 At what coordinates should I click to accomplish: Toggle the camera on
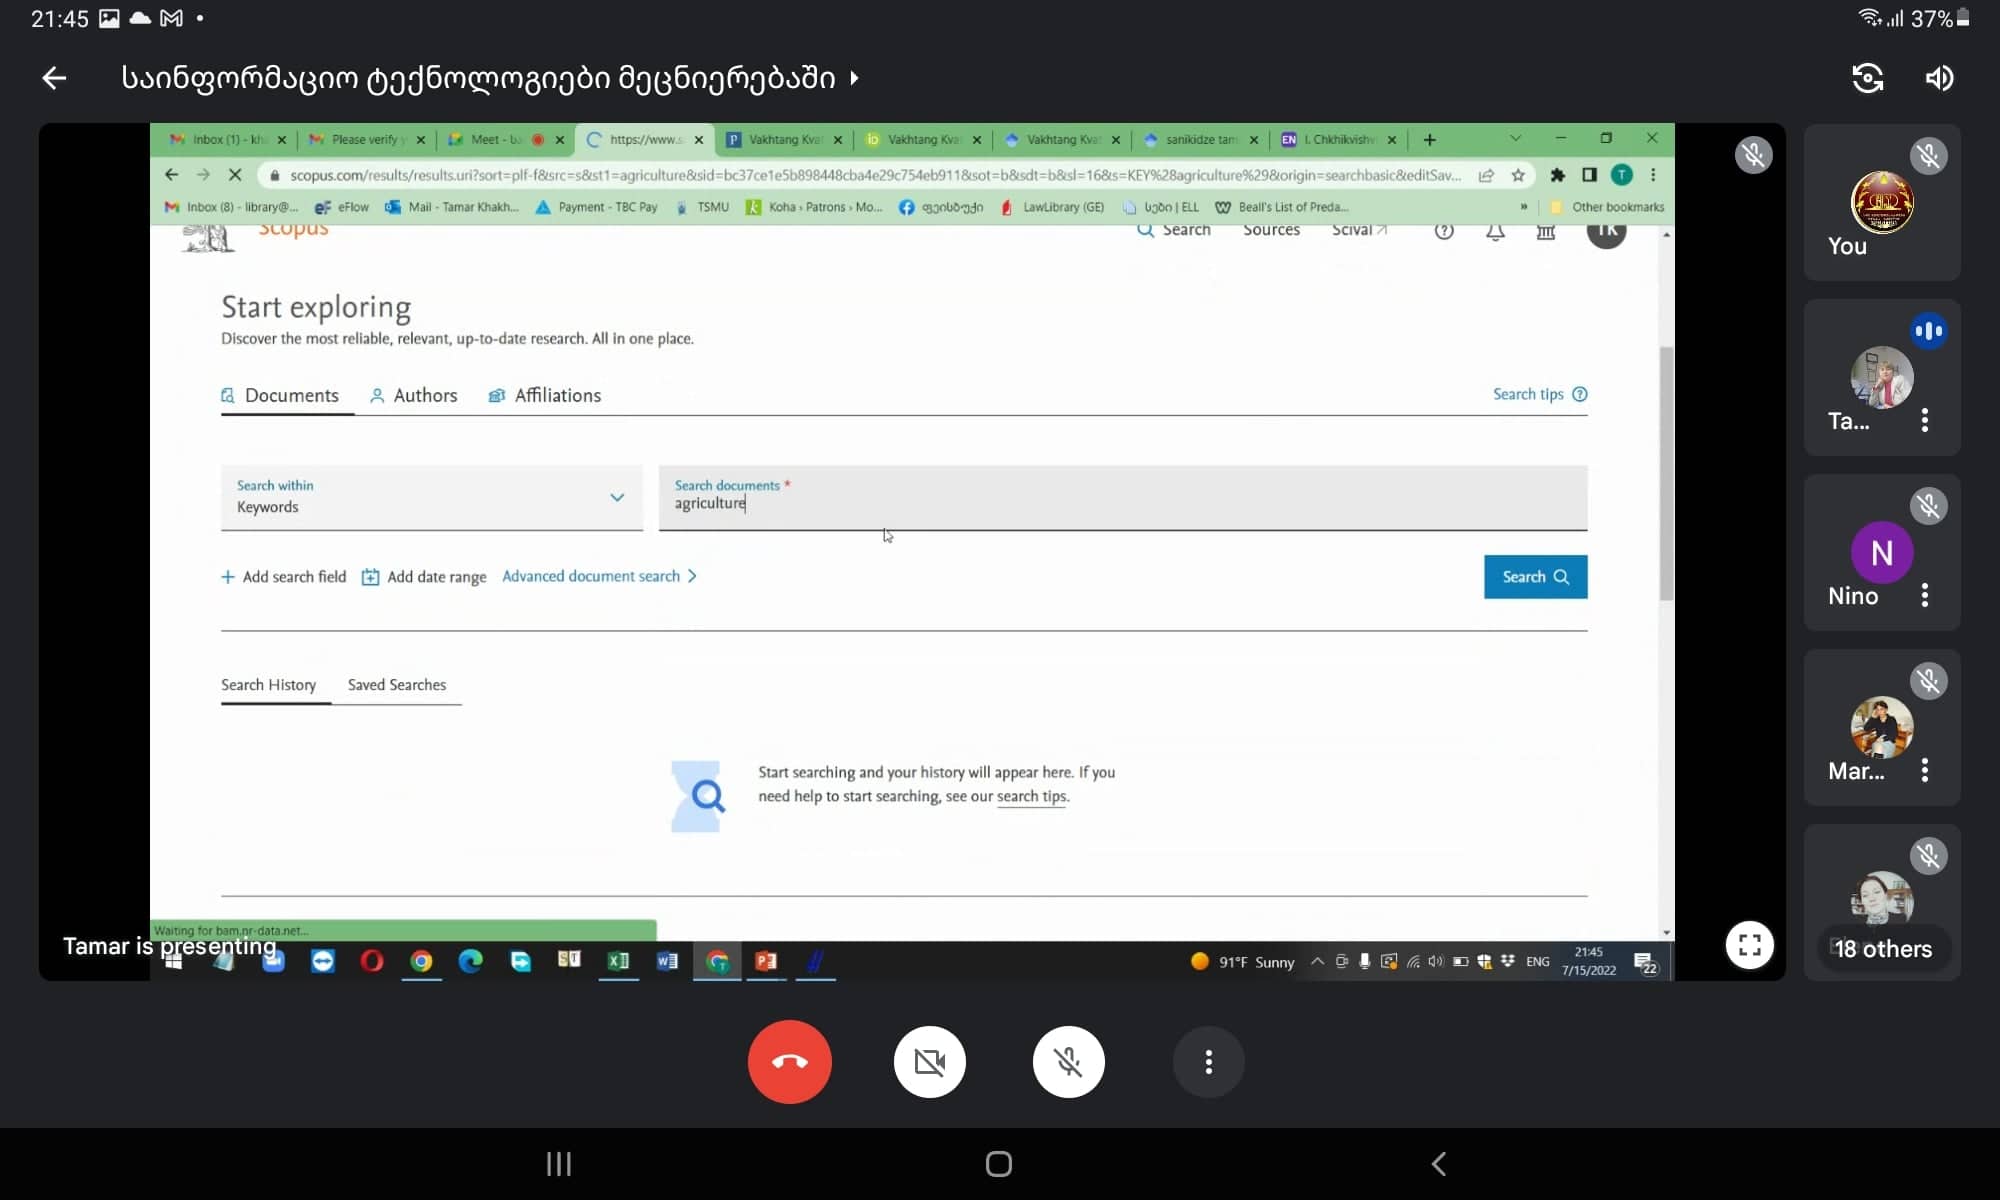pos(929,1061)
